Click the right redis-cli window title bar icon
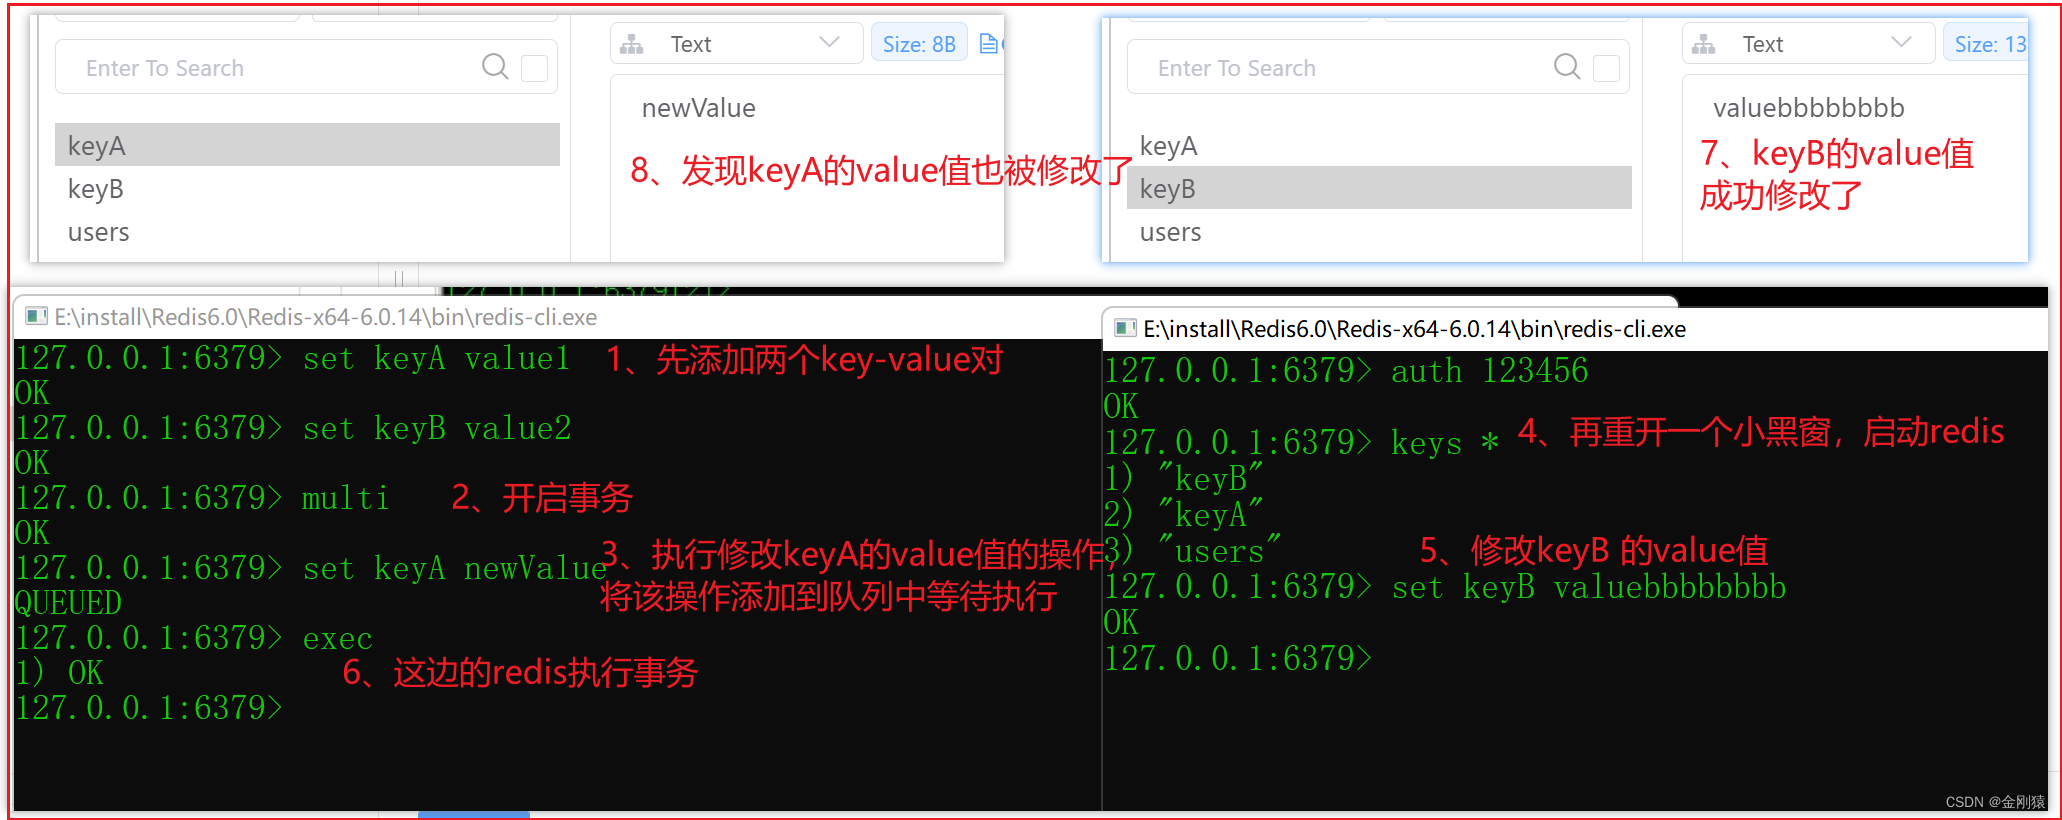This screenshot has width=2062, height=820. pyautogui.click(x=1125, y=328)
